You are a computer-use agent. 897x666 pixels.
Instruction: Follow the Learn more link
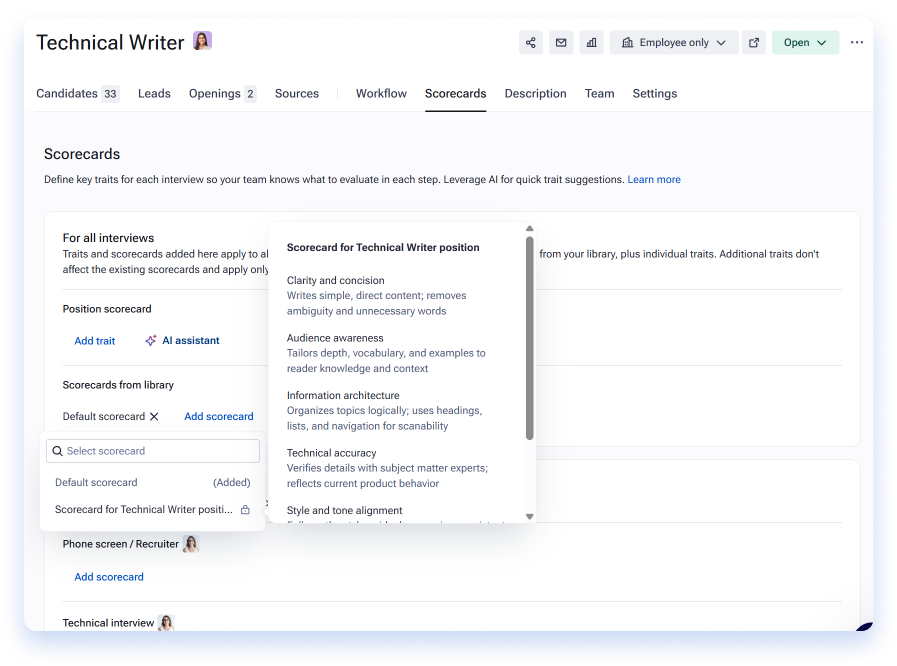click(654, 180)
